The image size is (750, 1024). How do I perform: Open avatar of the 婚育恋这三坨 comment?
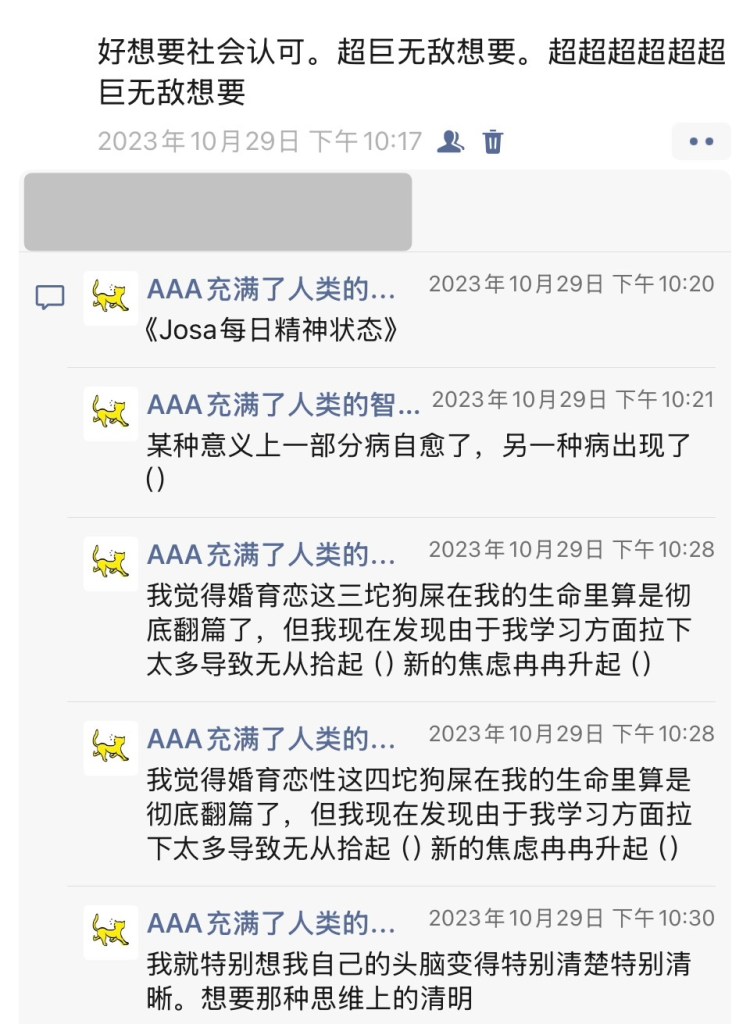click(110, 563)
